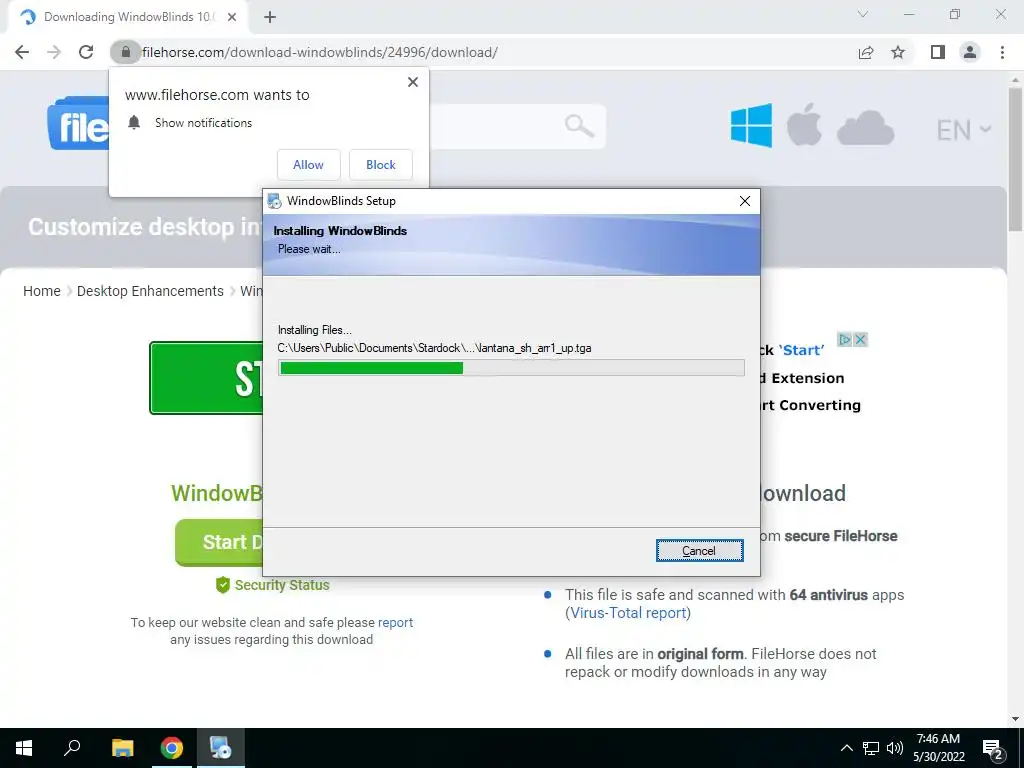Show hidden system tray icons
The image size is (1024, 768).
pos(846,748)
